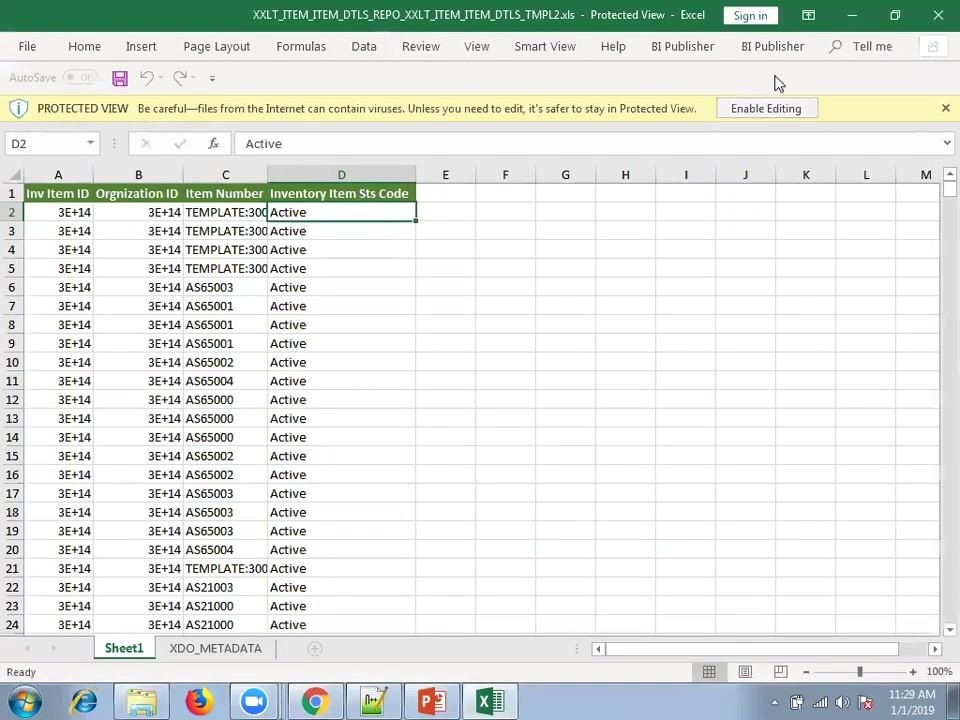
Task: Show hidden tray icons arrow
Action: [774, 703]
